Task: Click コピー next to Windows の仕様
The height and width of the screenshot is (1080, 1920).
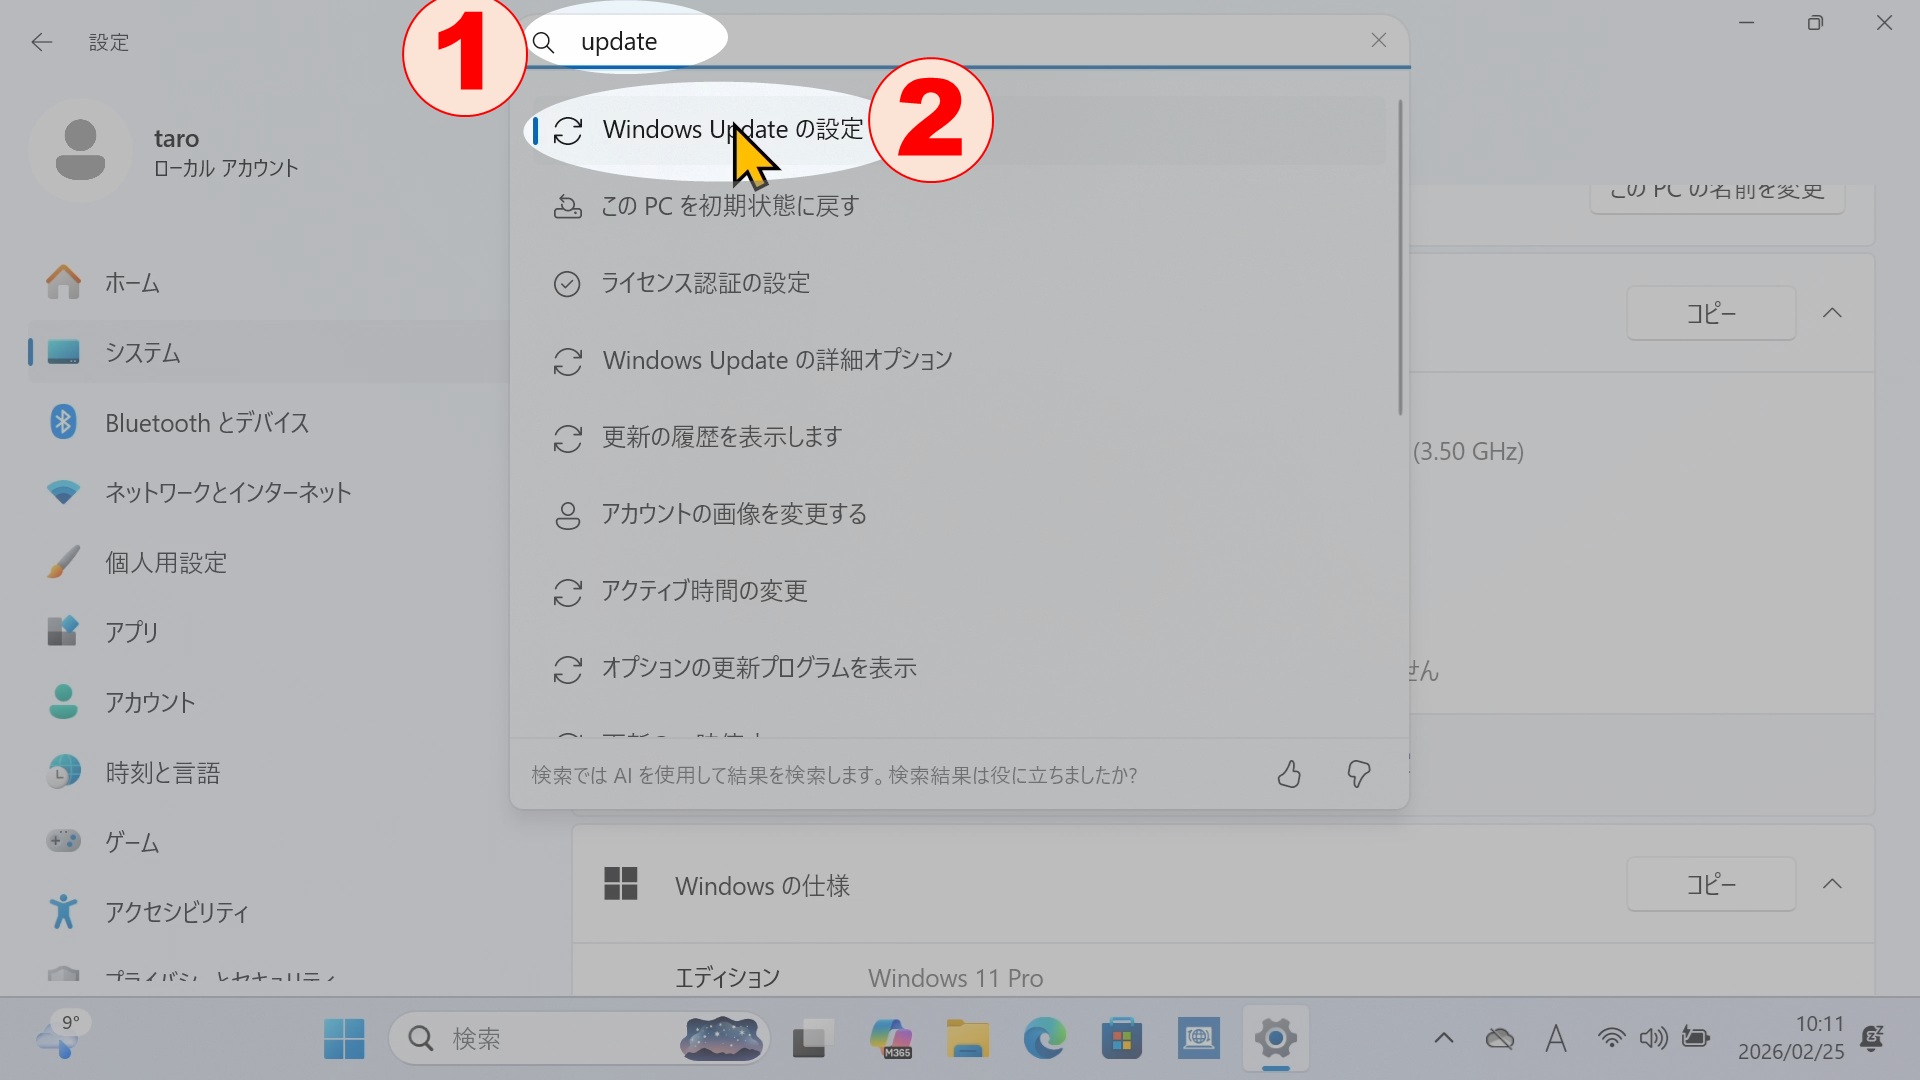Action: pos(1709,884)
